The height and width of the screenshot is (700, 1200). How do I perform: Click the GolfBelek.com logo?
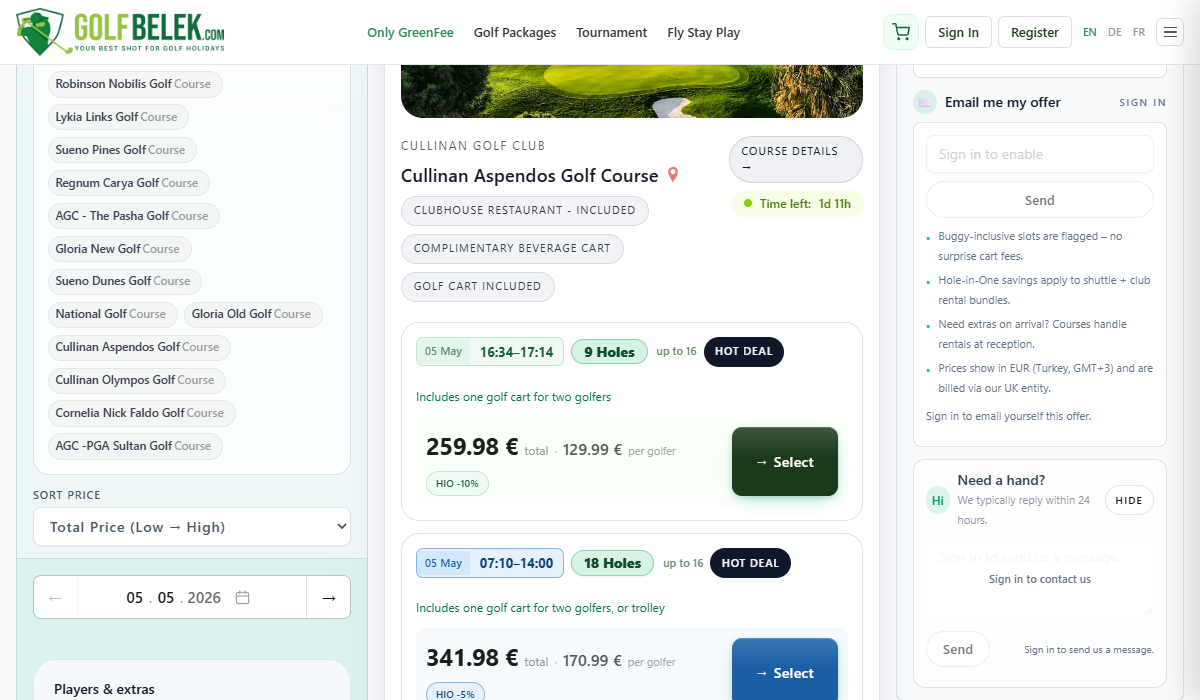[x=121, y=31]
